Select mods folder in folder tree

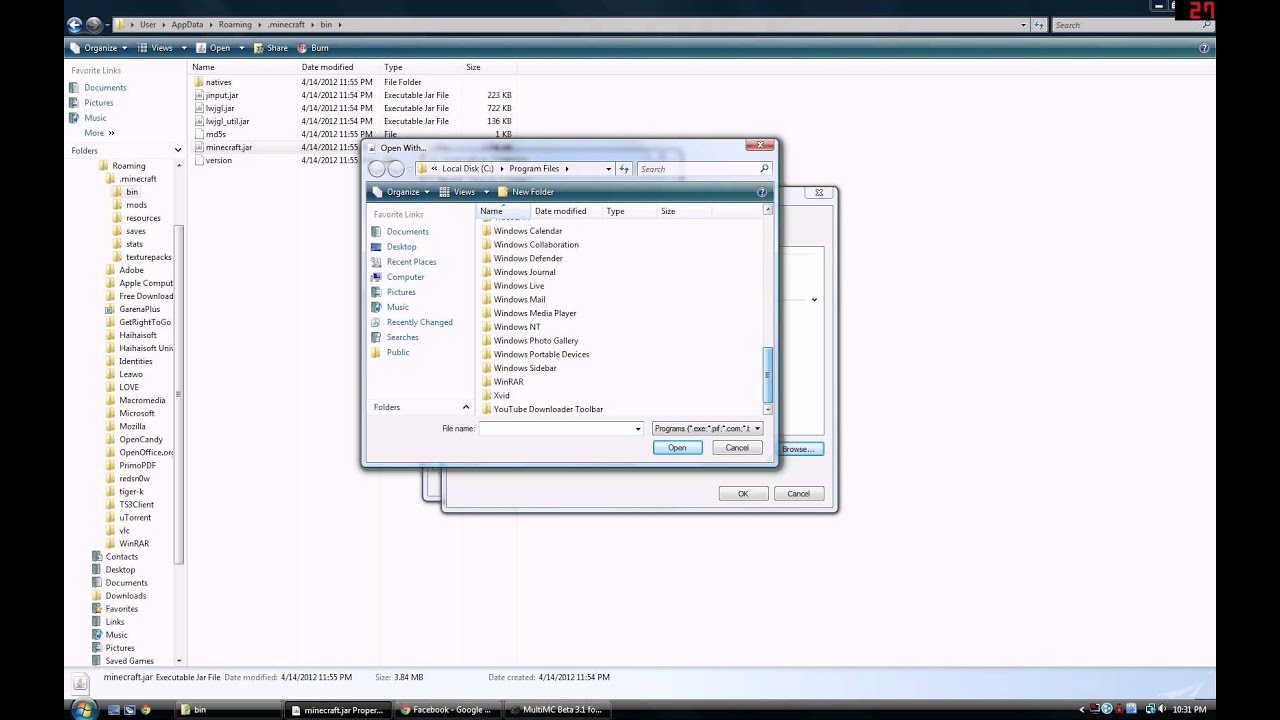click(x=136, y=205)
